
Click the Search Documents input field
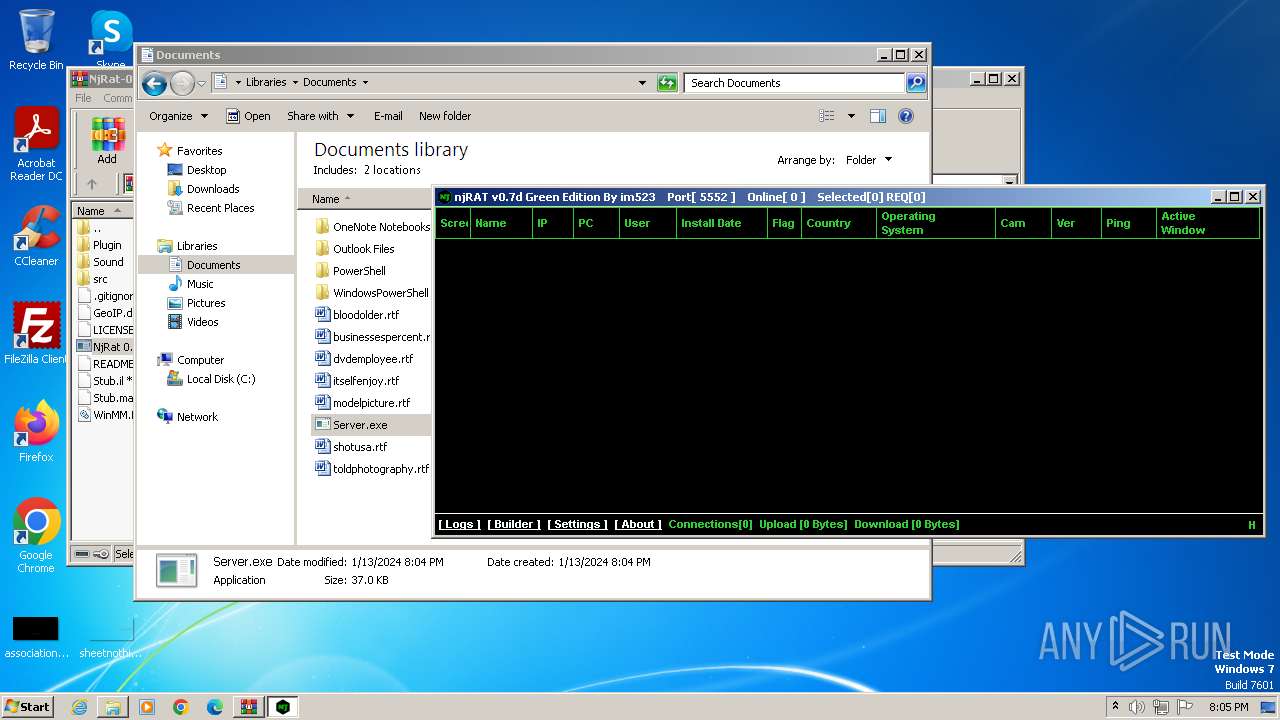(795, 83)
